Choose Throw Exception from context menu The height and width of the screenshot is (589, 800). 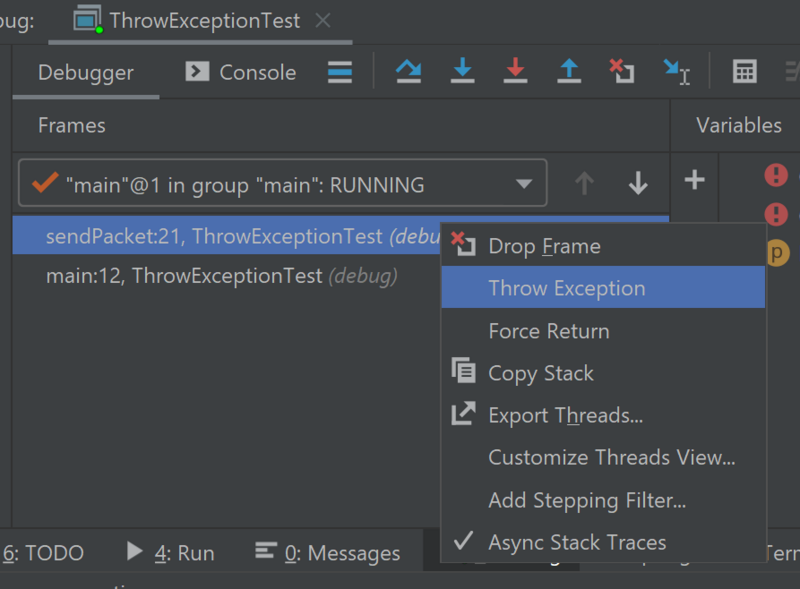pos(567,288)
